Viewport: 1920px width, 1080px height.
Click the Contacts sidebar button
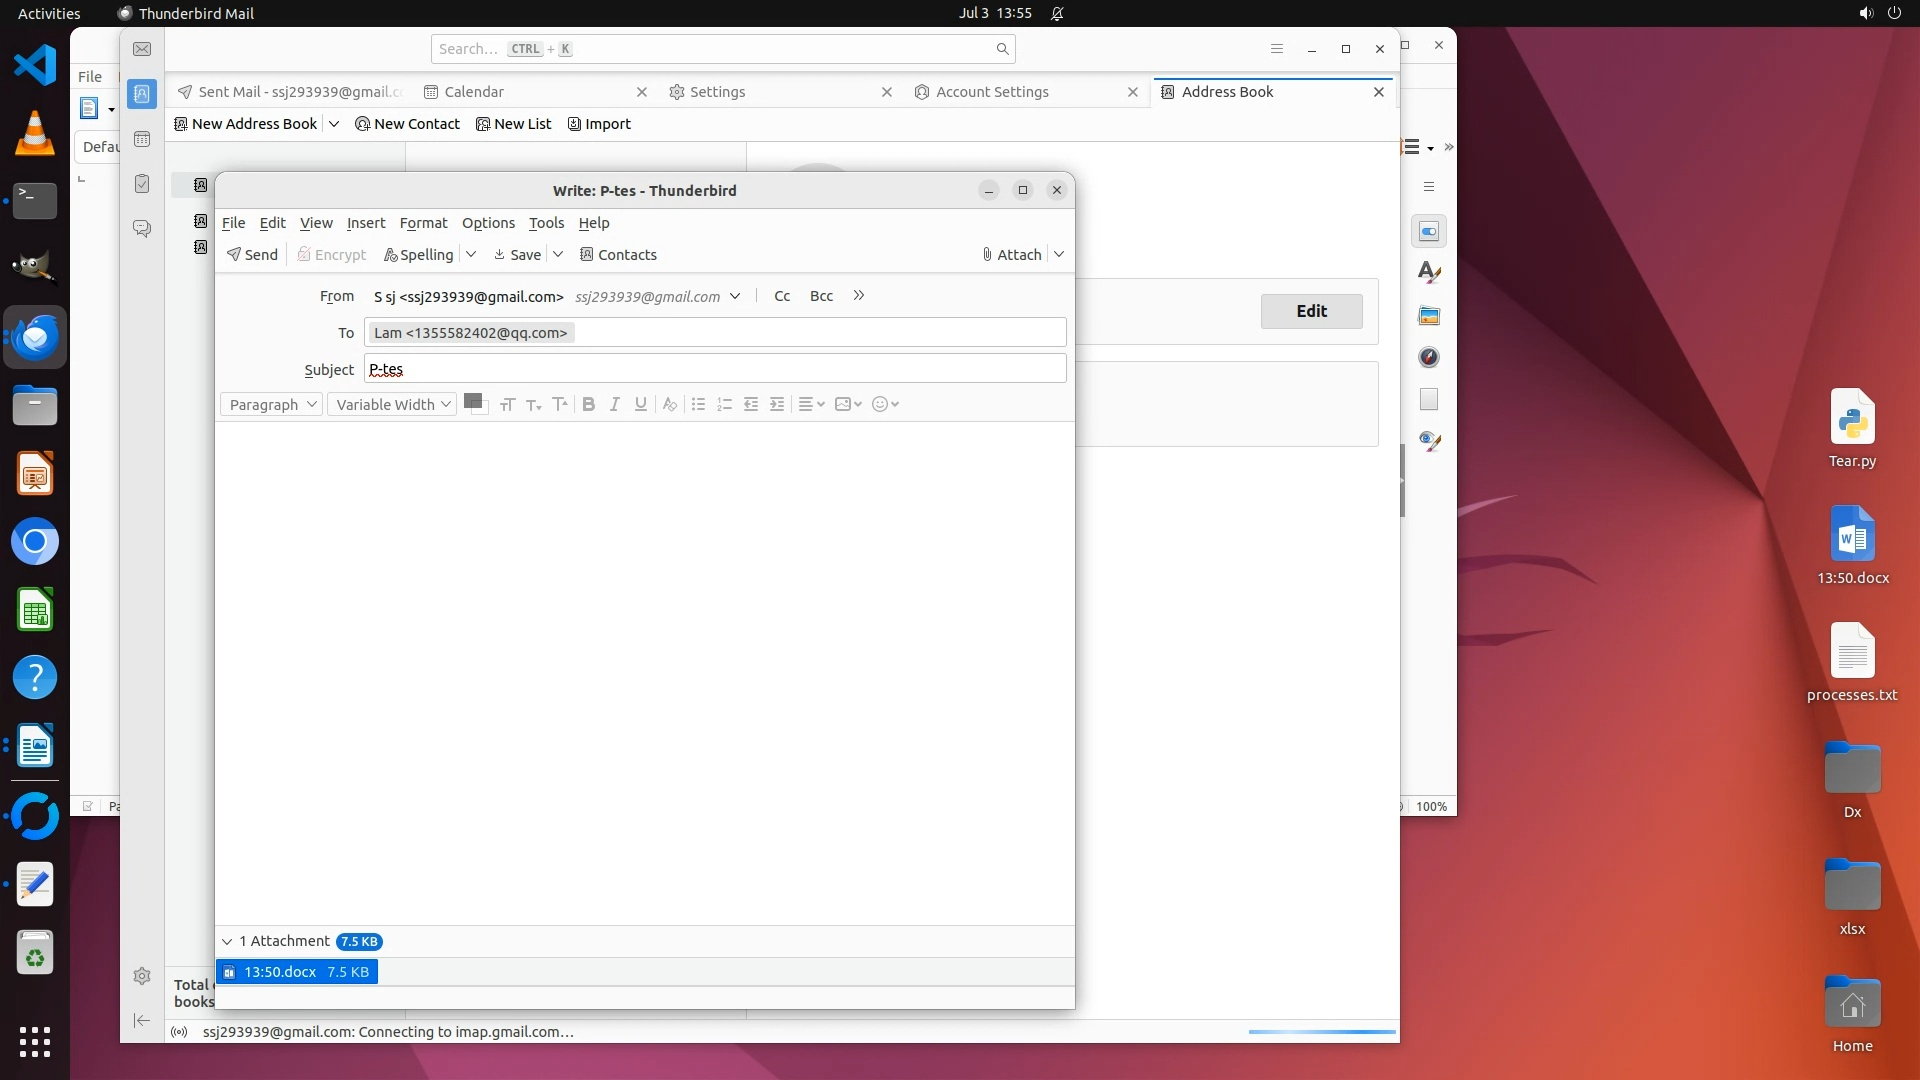pos(618,254)
